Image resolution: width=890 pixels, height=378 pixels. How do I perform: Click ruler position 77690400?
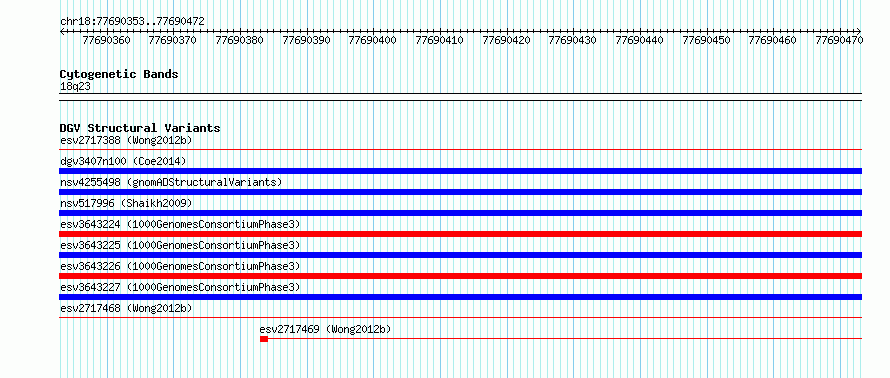coord(372,40)
